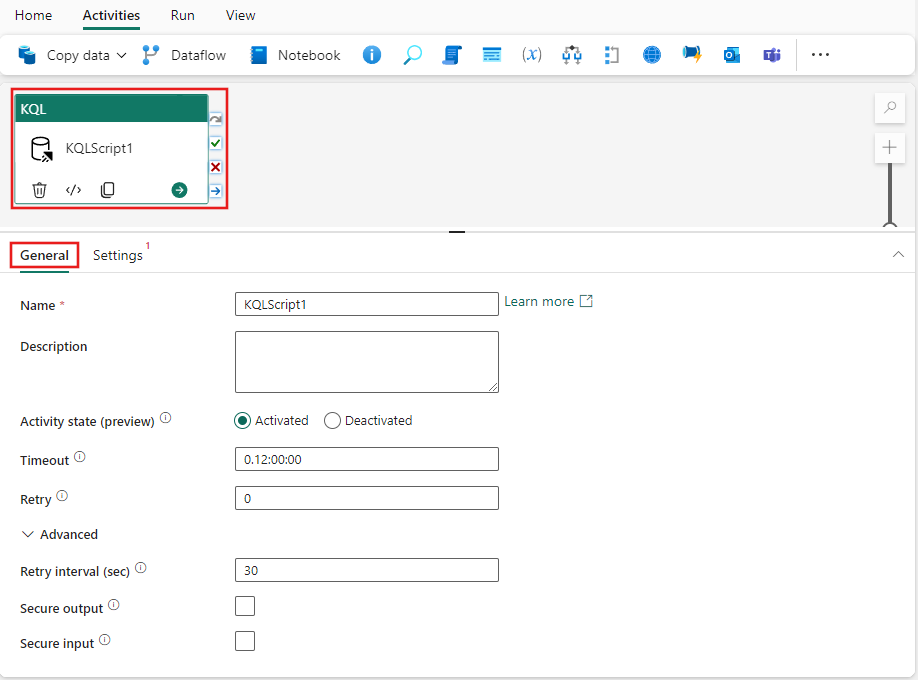Viewport: 918px width, 680px height.
Task: Select the Deactivated radio button
Action: [x=332, y=420]
